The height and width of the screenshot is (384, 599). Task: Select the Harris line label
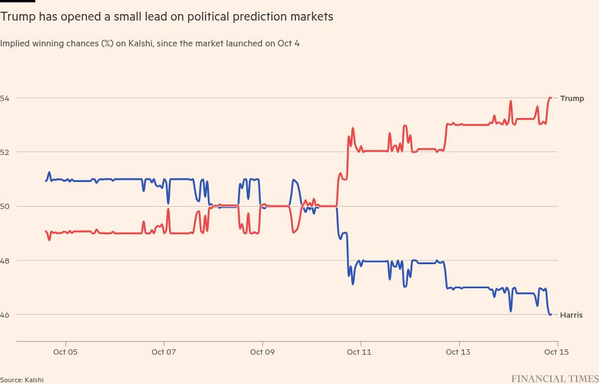coord(571,315)
